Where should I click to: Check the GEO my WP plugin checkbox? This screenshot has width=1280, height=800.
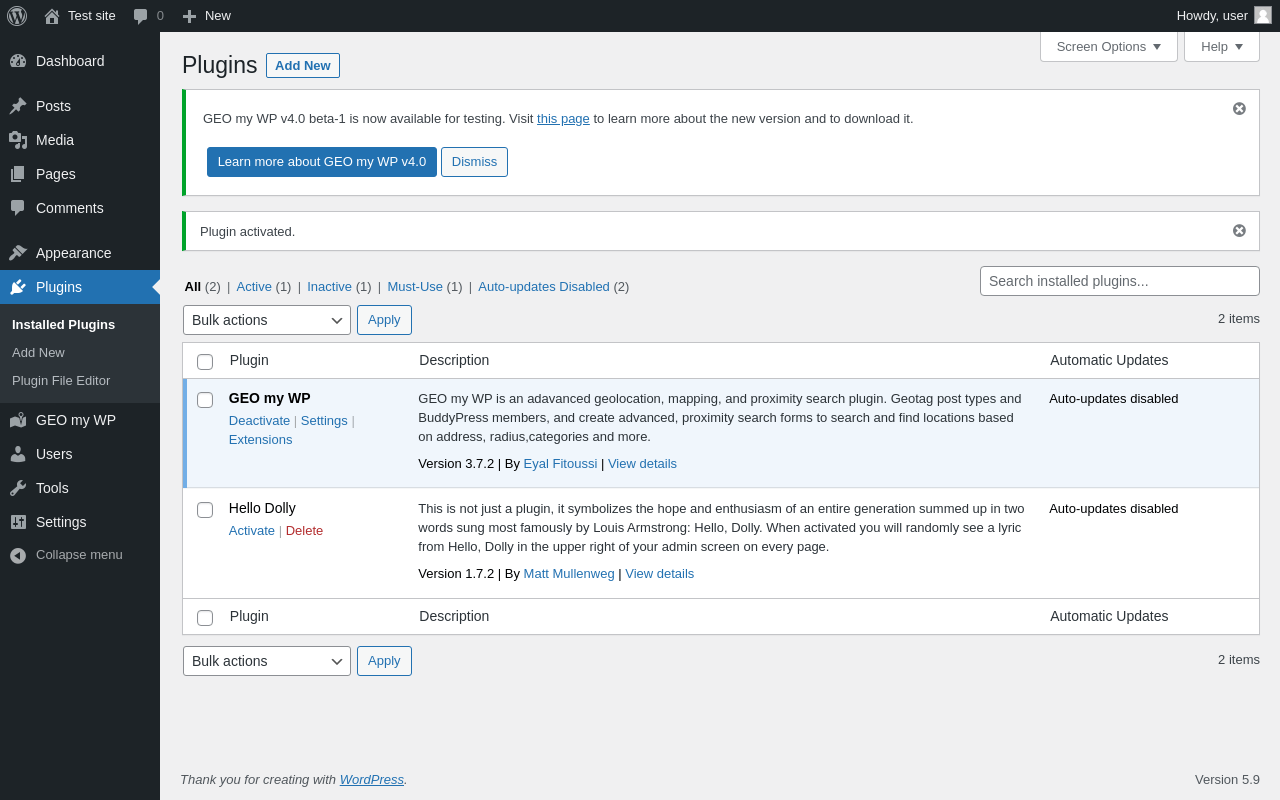coord(205,400)
